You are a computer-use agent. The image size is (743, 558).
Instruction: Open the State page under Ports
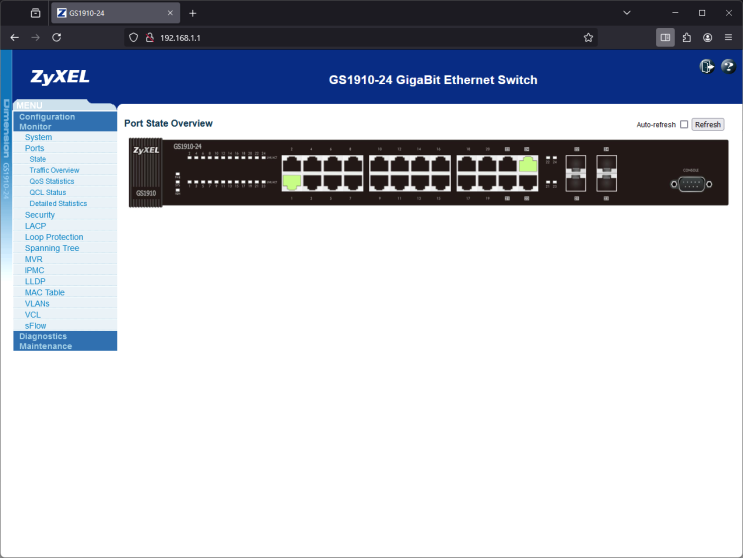[37, 159]
